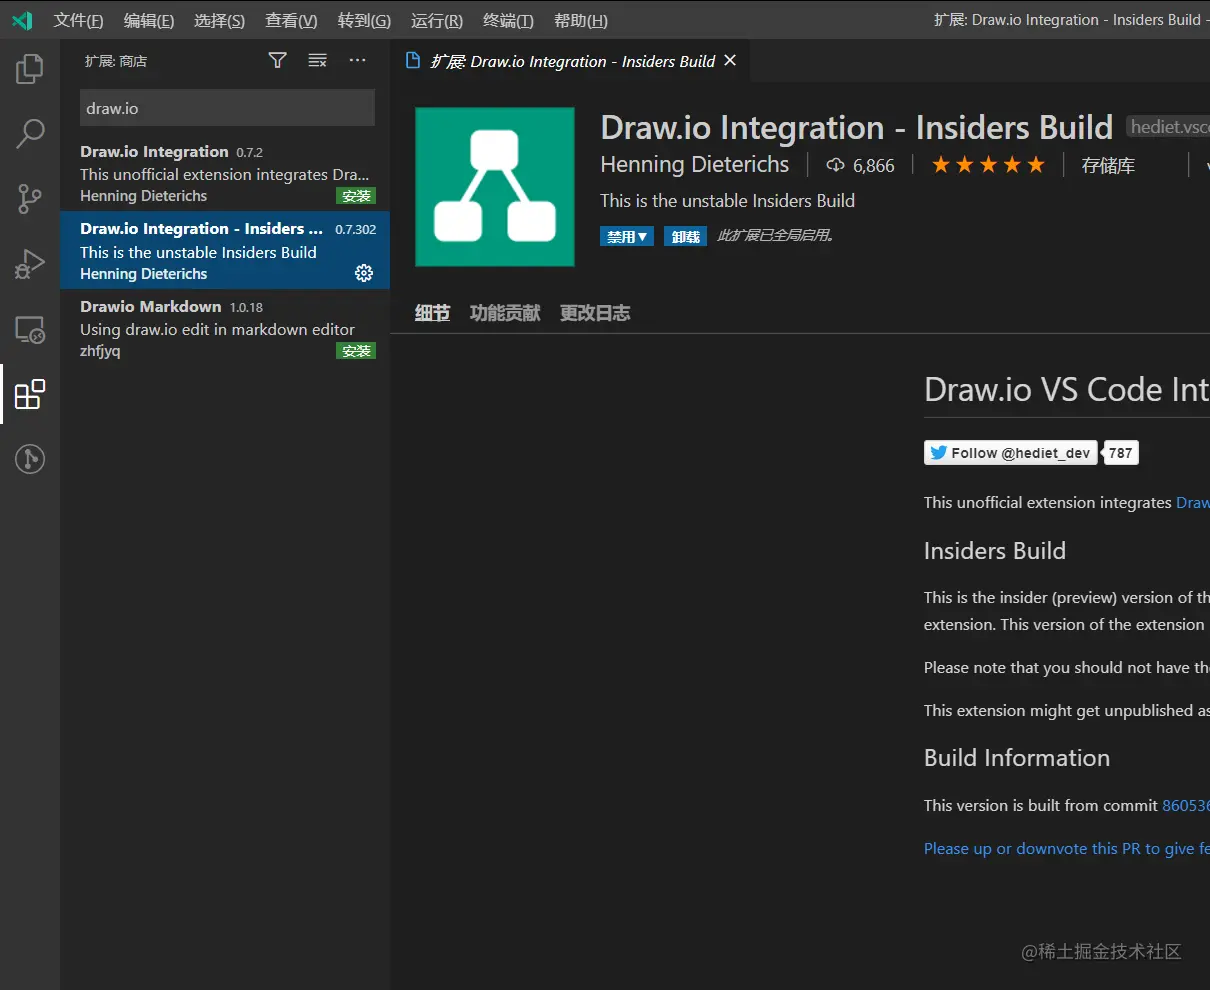Open the 终端(T) menu
This screenshot has height=990, width=1210.
pyautogui.click(x=508, y=20)
